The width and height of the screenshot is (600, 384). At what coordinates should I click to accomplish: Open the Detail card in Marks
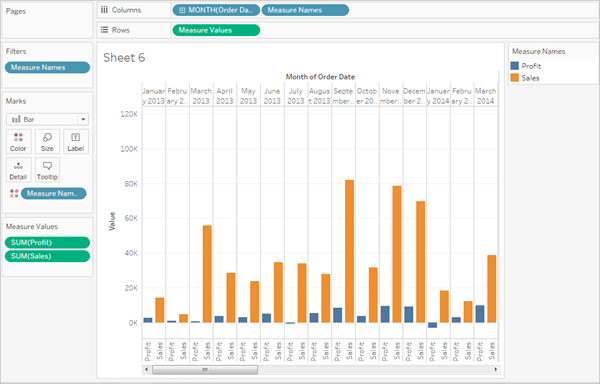18,170
